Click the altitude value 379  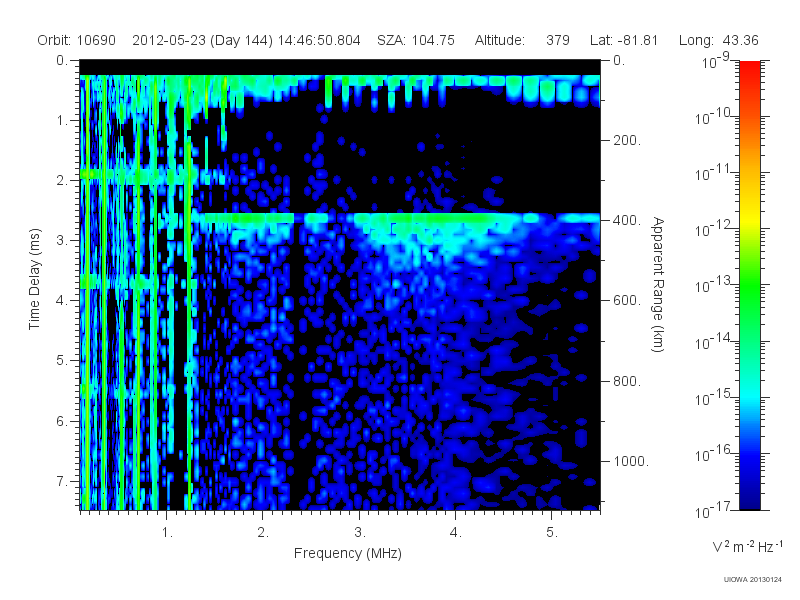coord(558,40)
